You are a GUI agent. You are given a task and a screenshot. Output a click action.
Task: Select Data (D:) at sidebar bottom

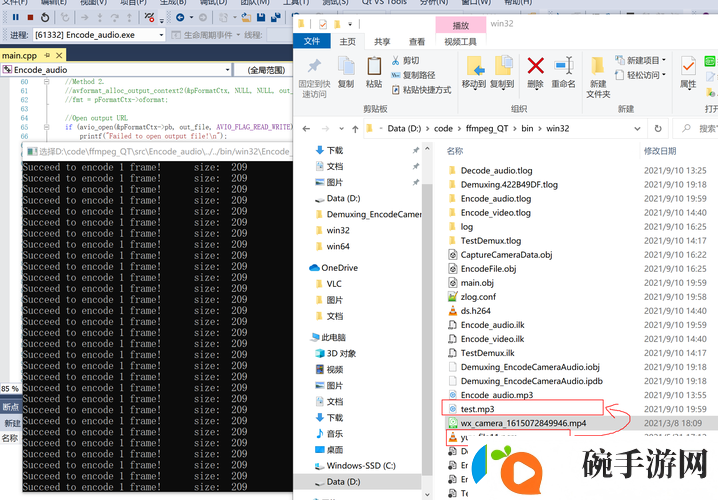click(x=343, y=482)
